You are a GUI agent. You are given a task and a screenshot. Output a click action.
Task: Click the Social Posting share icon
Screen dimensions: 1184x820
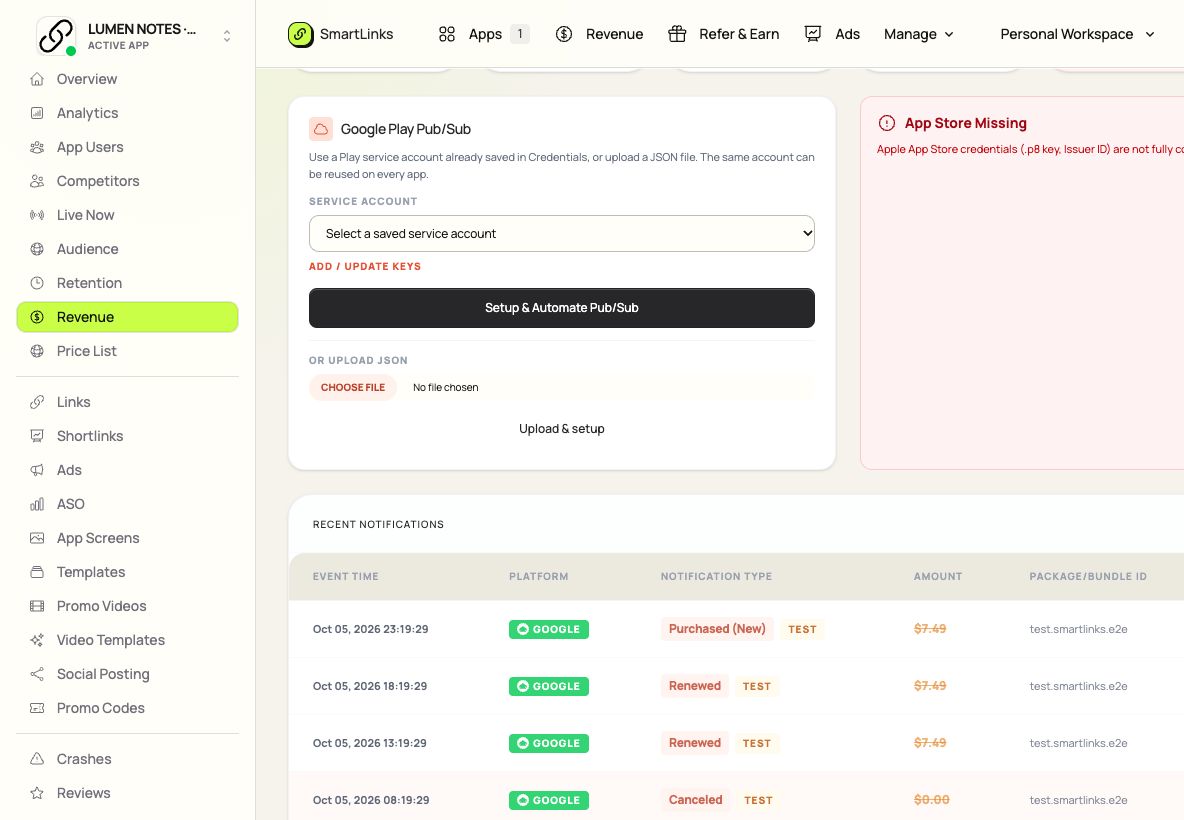37,674
